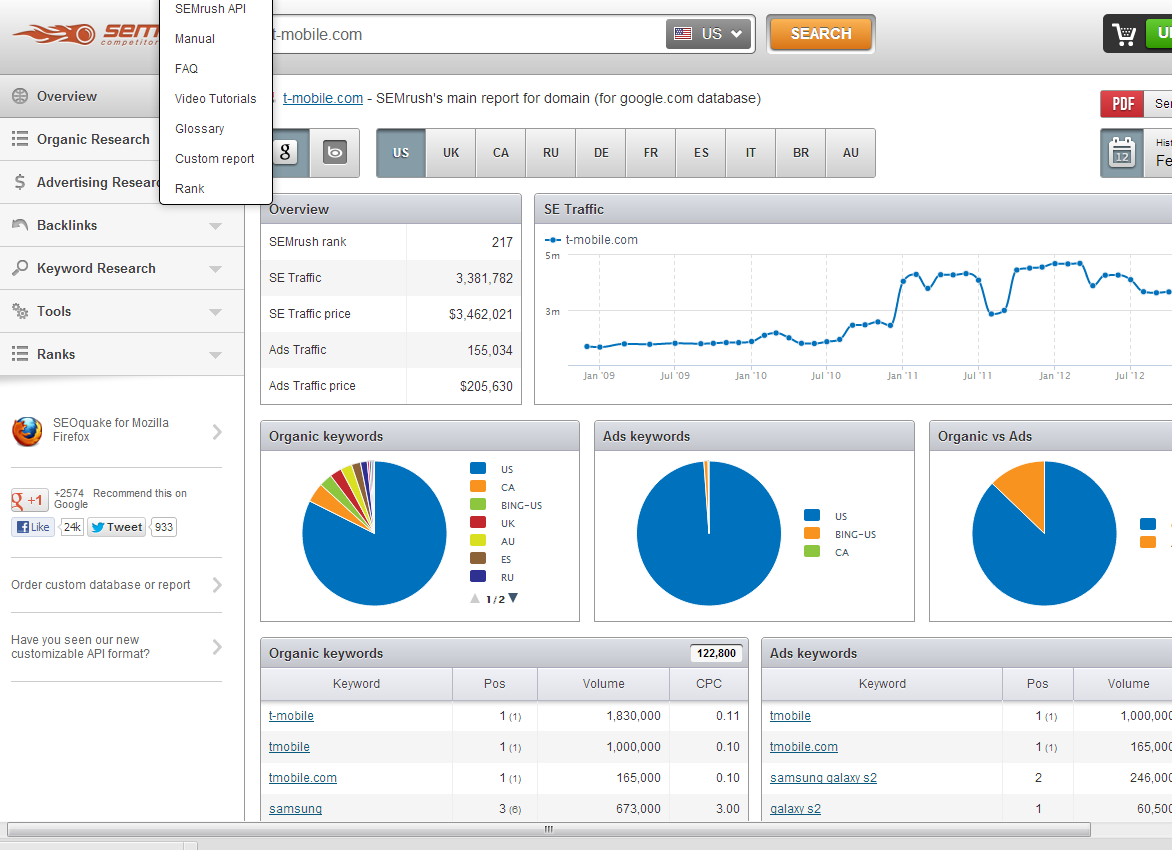Click into the domain search input field
1172x850 pixels.
click(x=467, y=34)
